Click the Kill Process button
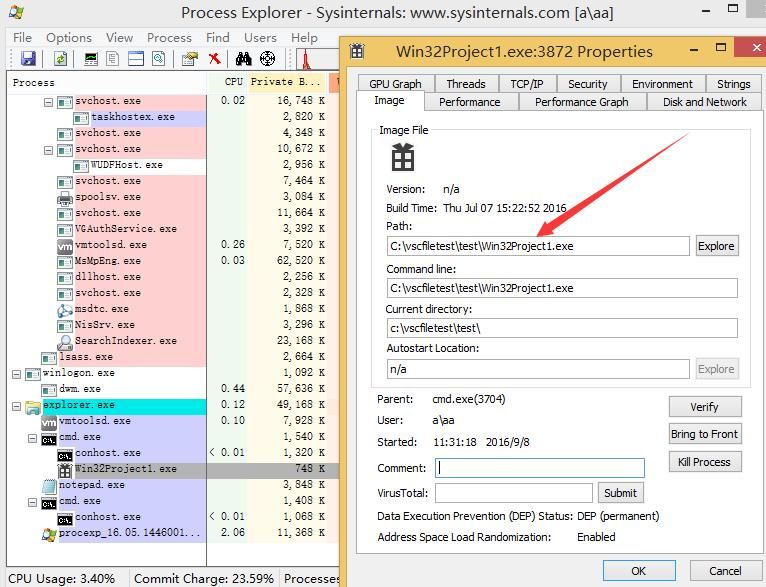Image resolution: width=766 pixels, height=587 pixels. click(705, 462)
